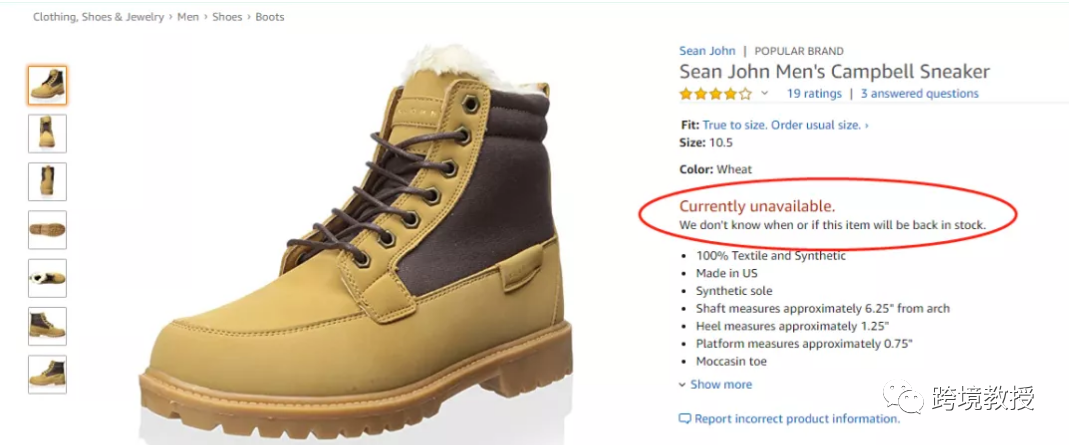1069x445 pixels.
Task: Click the report speech bubble icon
Action: 685,419
